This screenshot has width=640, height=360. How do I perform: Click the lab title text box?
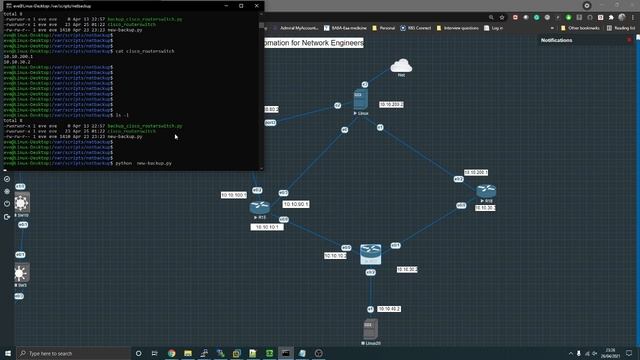coord(313,43)
